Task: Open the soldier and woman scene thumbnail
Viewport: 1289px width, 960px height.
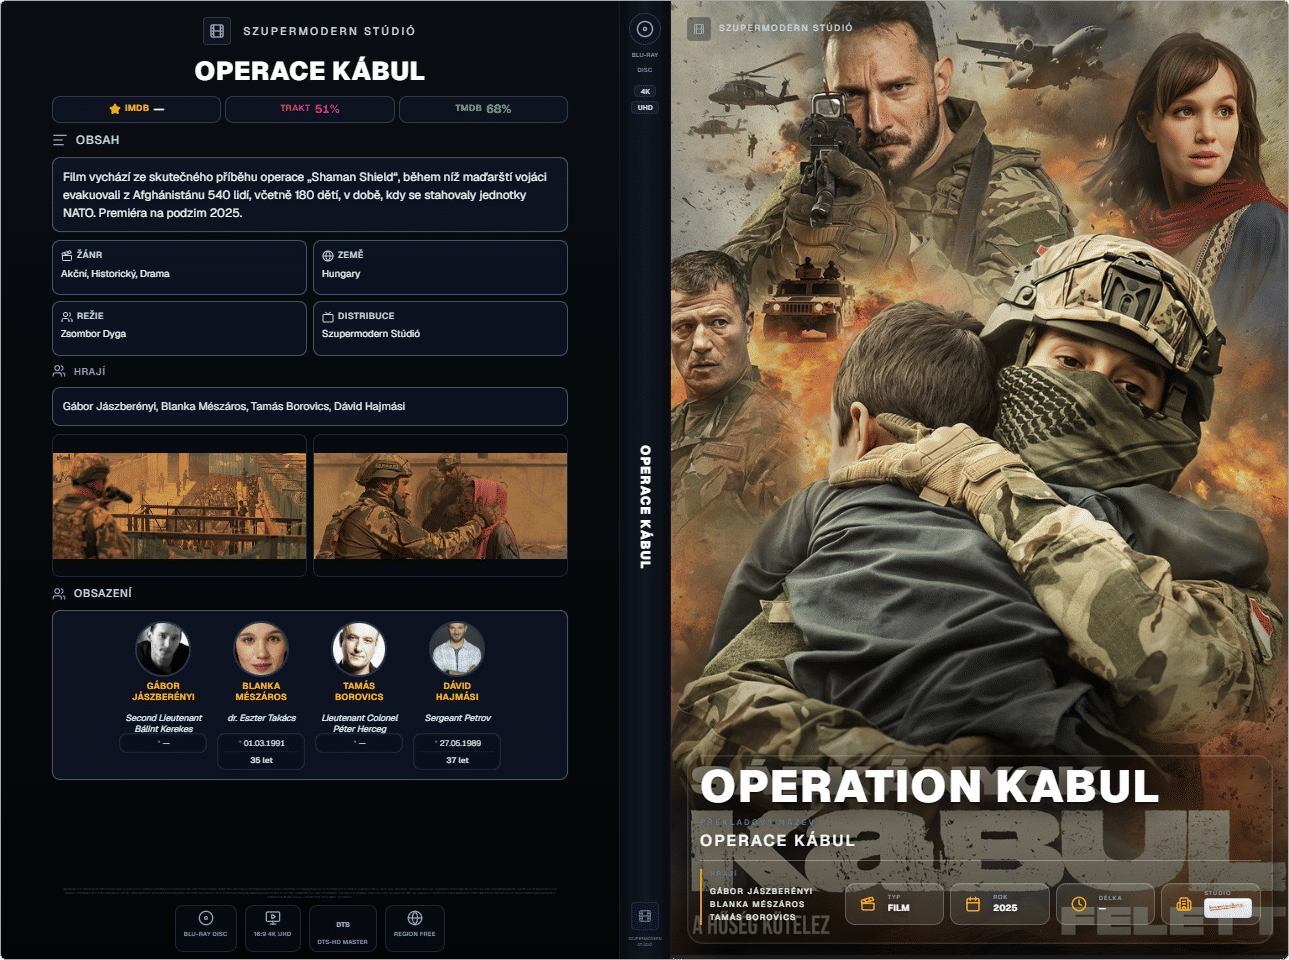Action: pos(441,506)
